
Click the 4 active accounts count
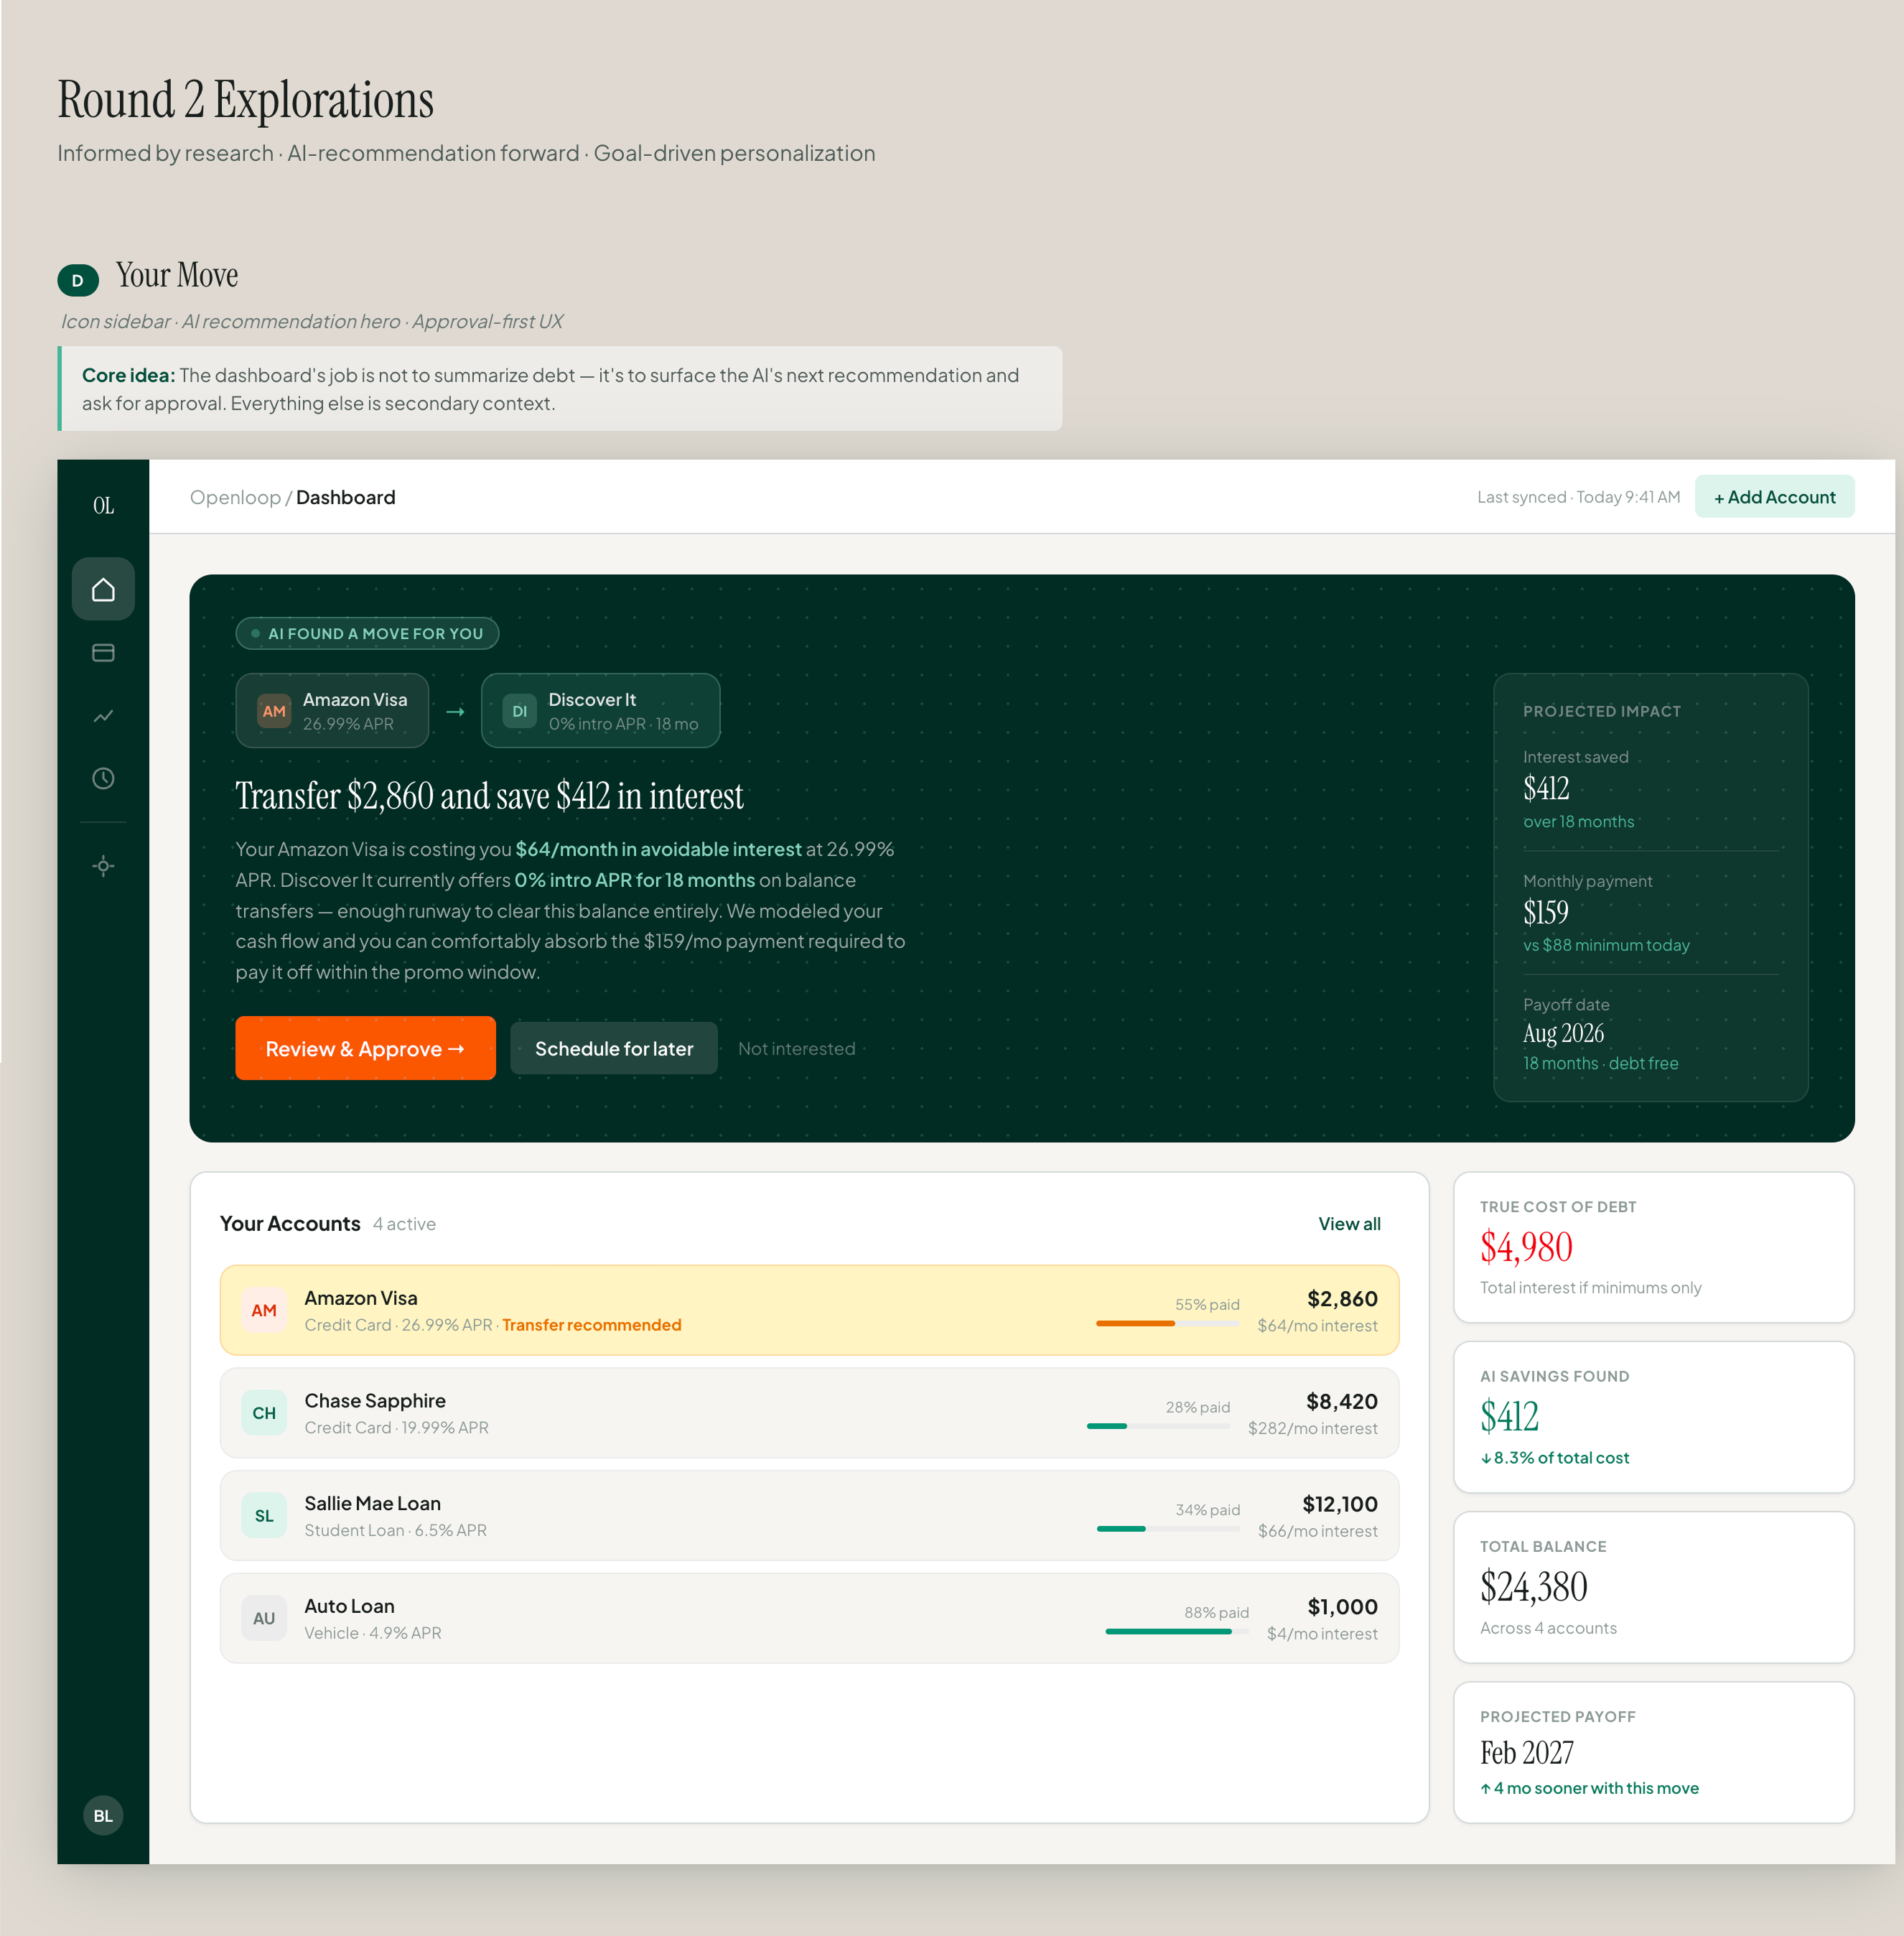(x=404, y=1225)
